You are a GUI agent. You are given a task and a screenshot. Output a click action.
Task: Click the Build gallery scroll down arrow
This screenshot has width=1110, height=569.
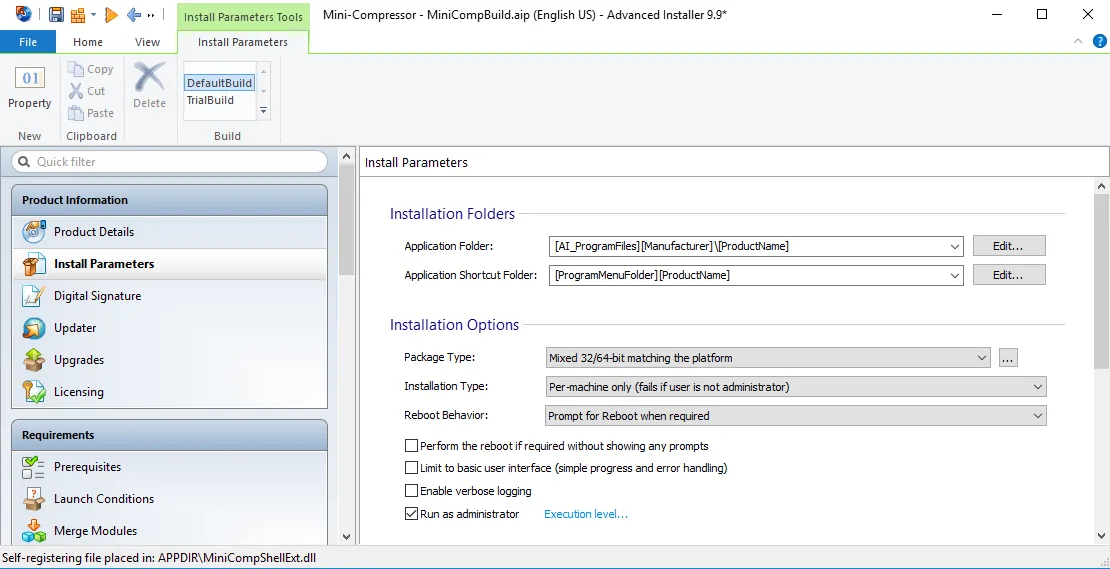point(263,91)
